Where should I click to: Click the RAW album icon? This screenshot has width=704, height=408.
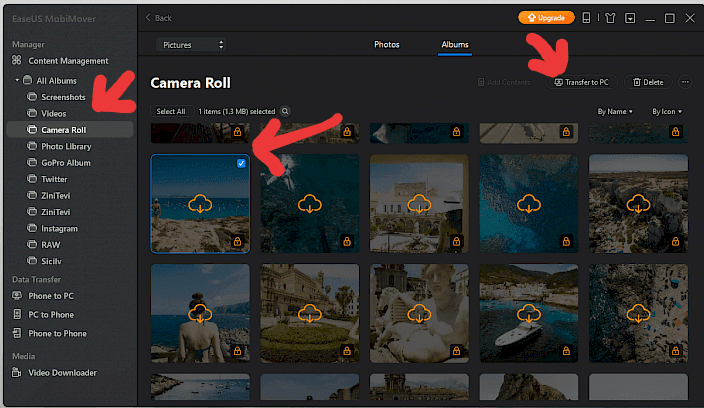point(32,245)
